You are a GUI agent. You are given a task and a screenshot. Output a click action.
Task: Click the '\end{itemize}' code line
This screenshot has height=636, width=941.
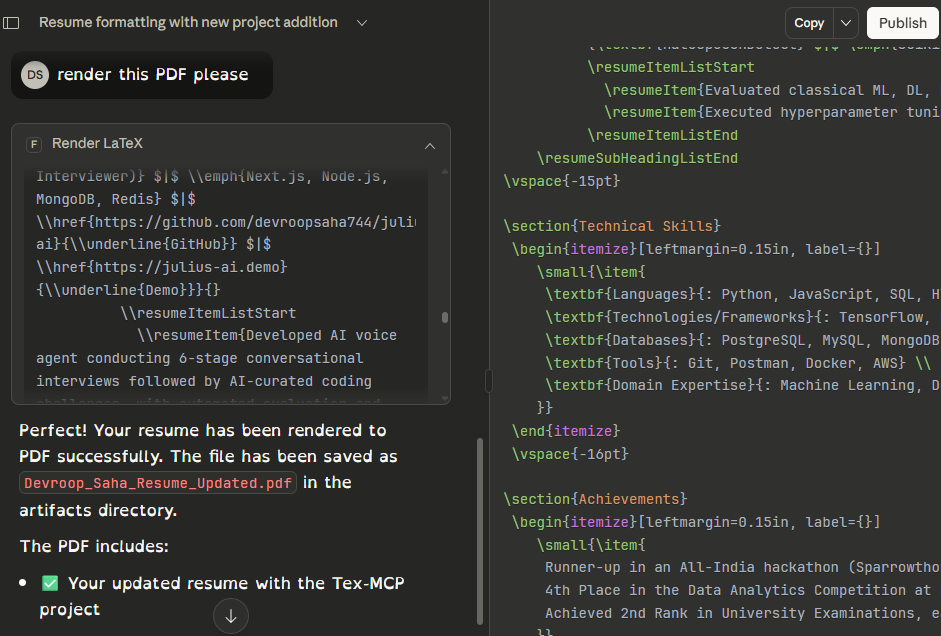(x=565, y=431)
